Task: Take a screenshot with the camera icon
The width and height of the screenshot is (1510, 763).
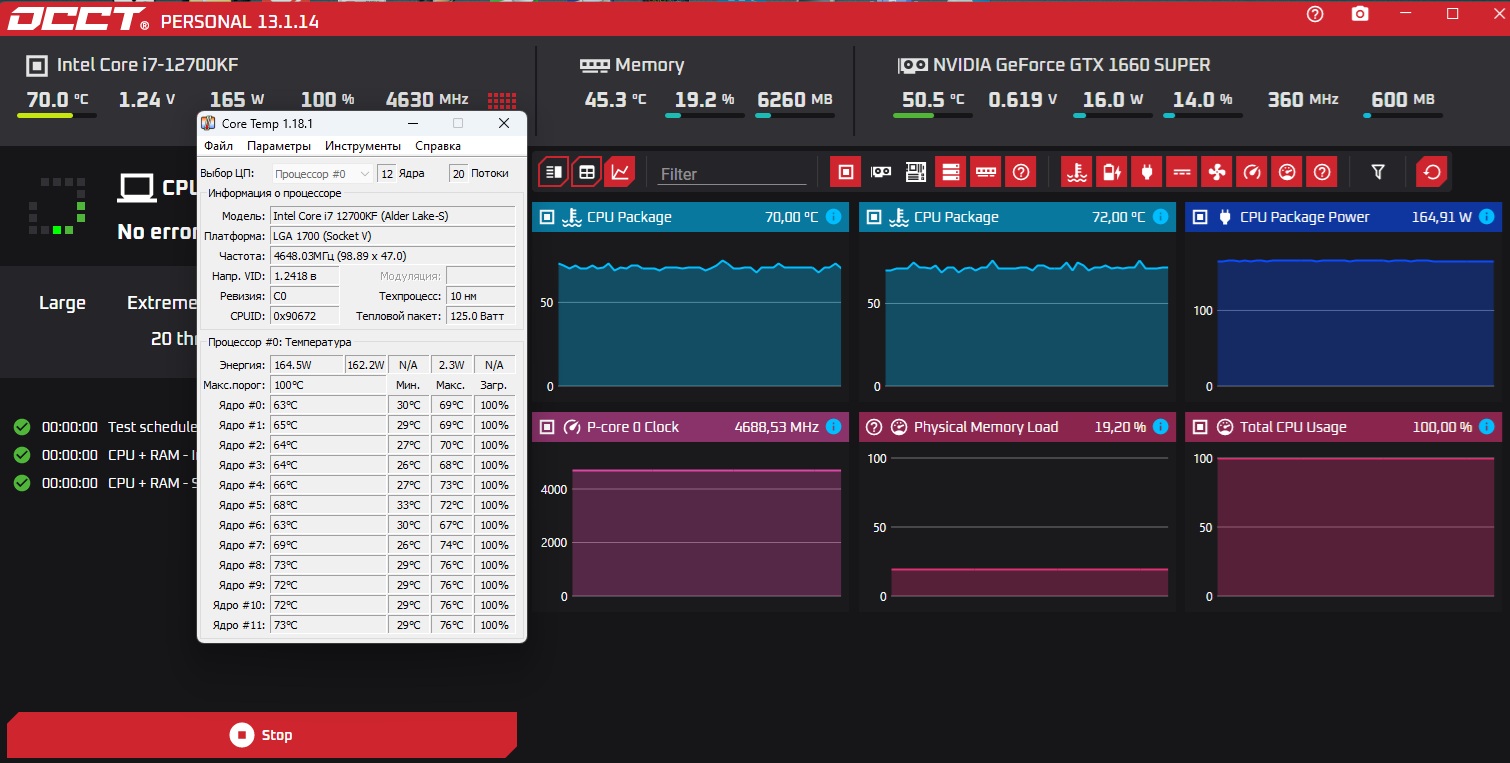Action: [1360, 14]
